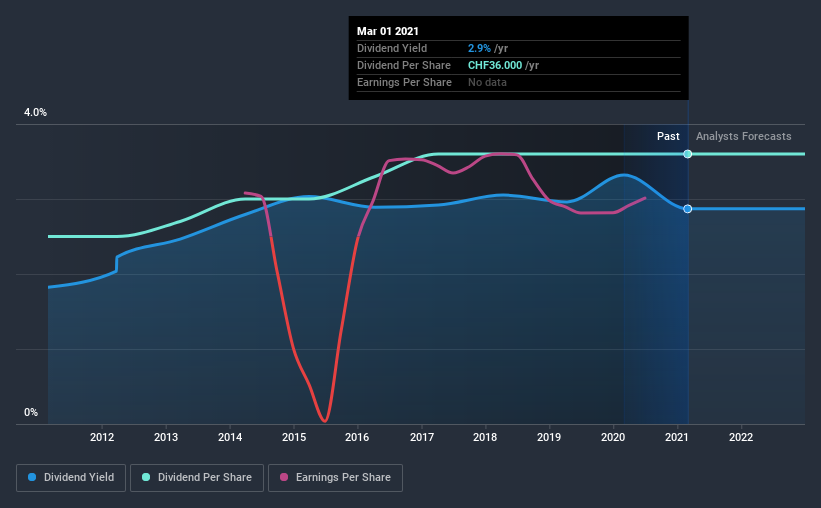Select the Dividend Yield marker at Mar 2021
Viewport: 821px width, 508px height.
687,209
